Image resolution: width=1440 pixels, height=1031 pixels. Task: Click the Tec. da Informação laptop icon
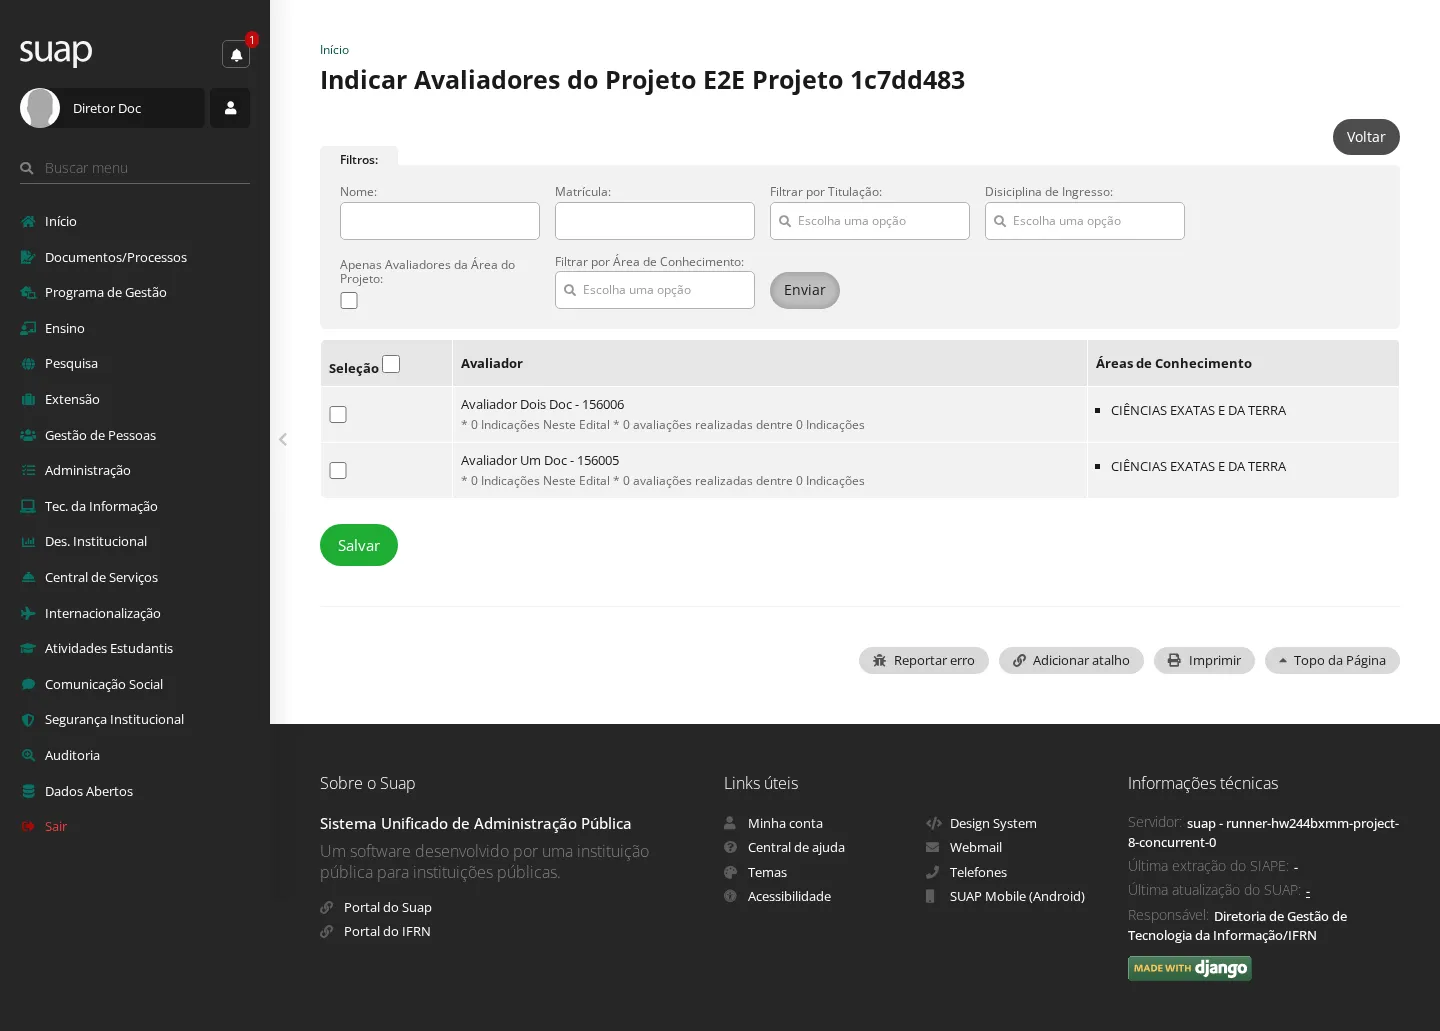(28, 506)
